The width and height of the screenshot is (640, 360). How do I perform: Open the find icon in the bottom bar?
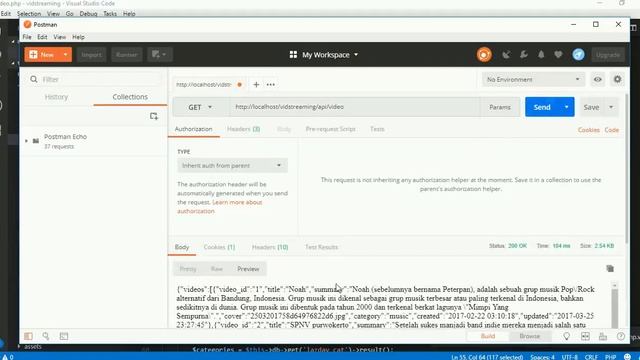[46, 336]
